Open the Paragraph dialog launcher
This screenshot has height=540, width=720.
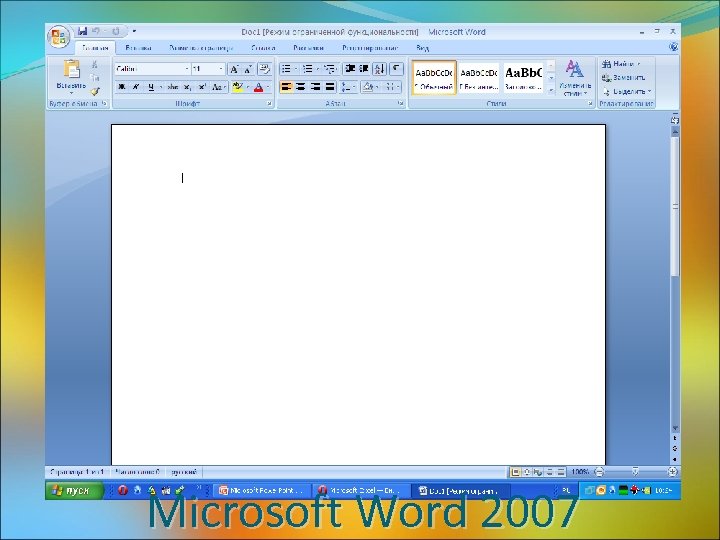click(400, 104)
